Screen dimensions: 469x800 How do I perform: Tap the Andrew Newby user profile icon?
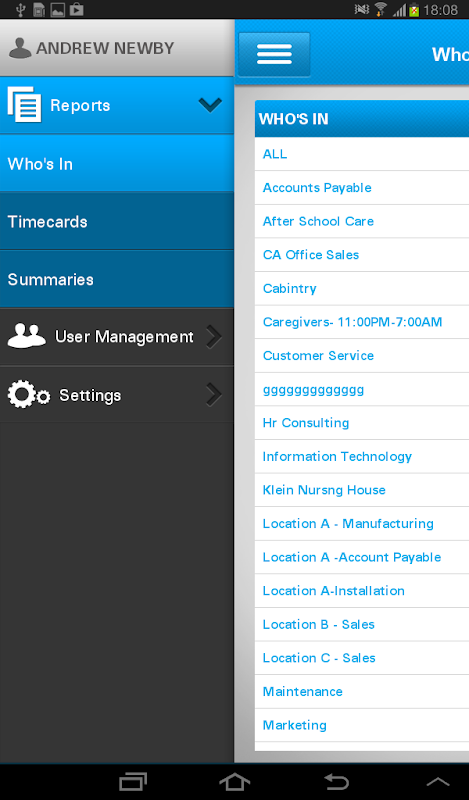coord(20,48)
